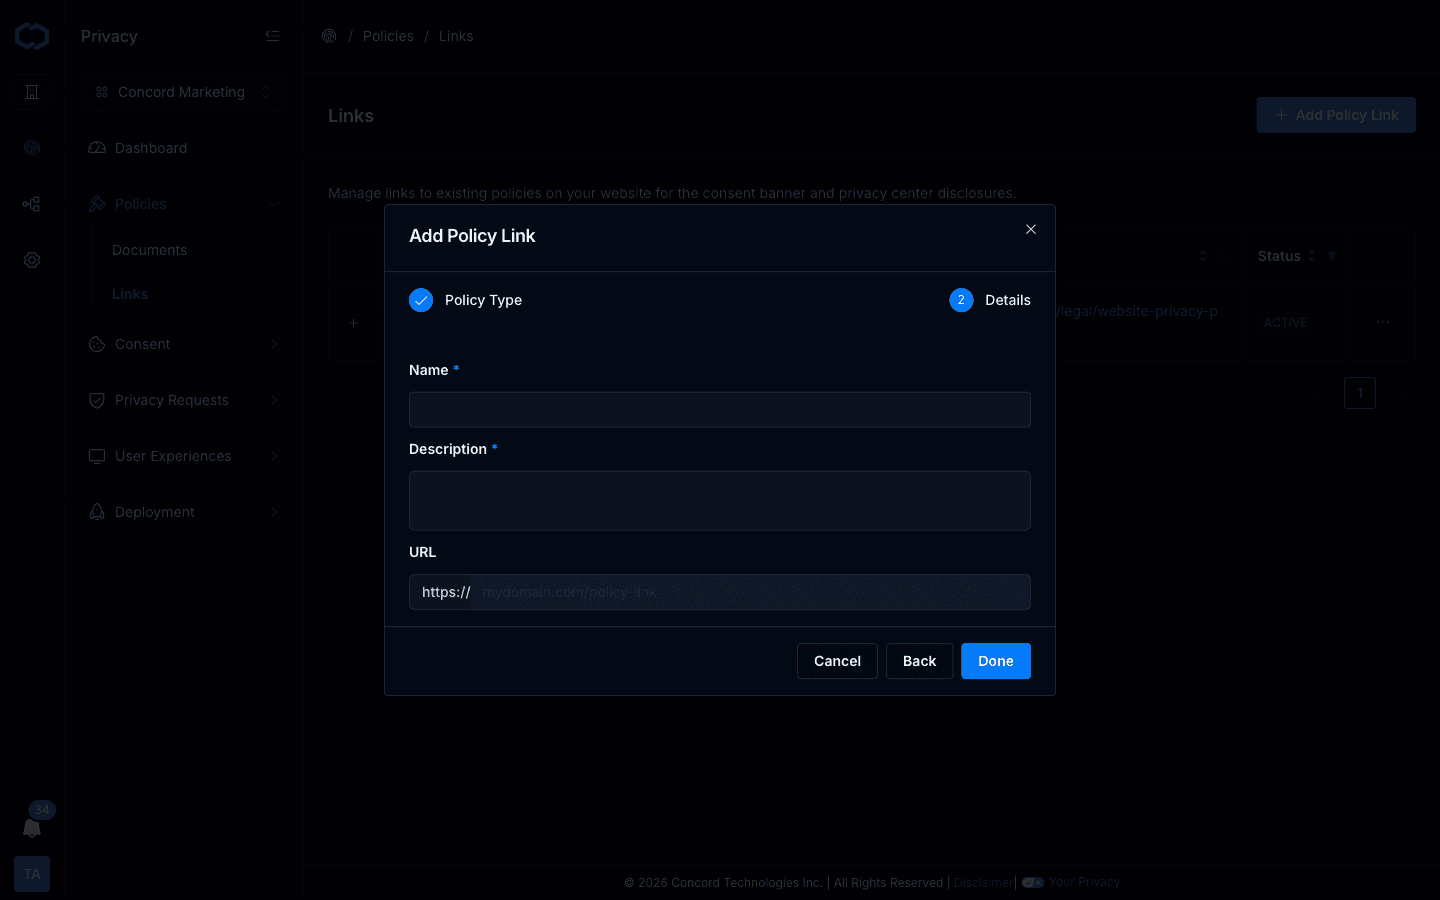The image size is (1440, 900).
Task: Open the Disclaimer link in the footer
Action: pos(982,882)
